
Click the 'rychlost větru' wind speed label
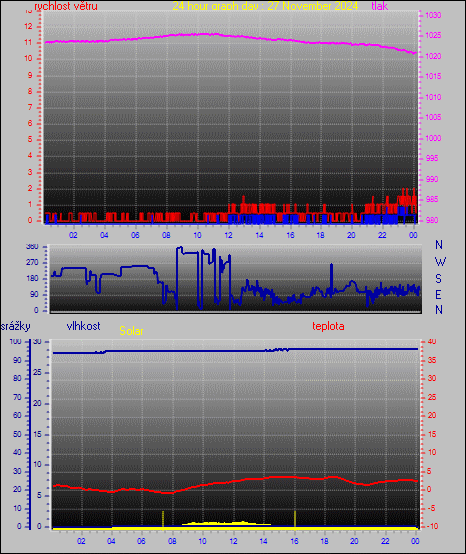click(x=66, y=6)
